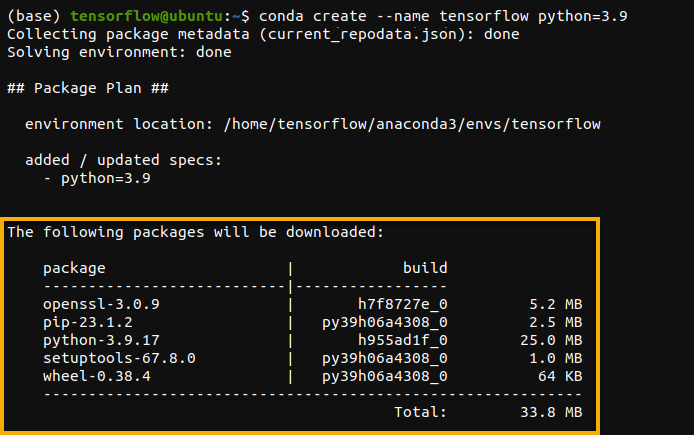Select the '- python=3.9' spec entry

97,178
